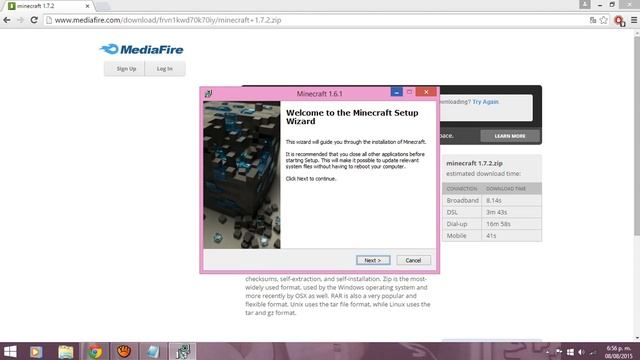
Task: Open the taskbar clock and date
Action: click(x=619, y=352)
